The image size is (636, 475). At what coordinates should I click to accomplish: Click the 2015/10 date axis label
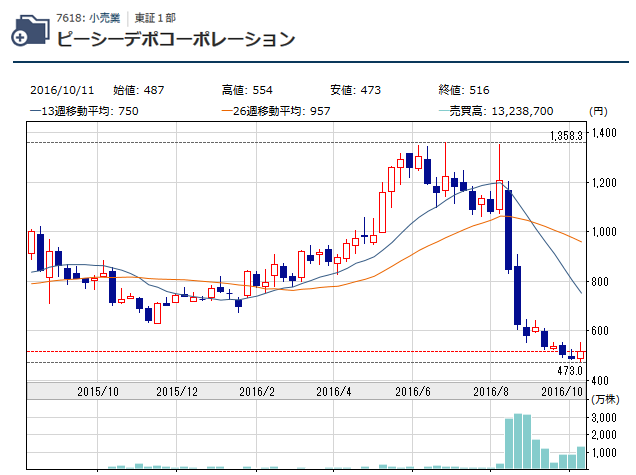click(x=98, y=391)
